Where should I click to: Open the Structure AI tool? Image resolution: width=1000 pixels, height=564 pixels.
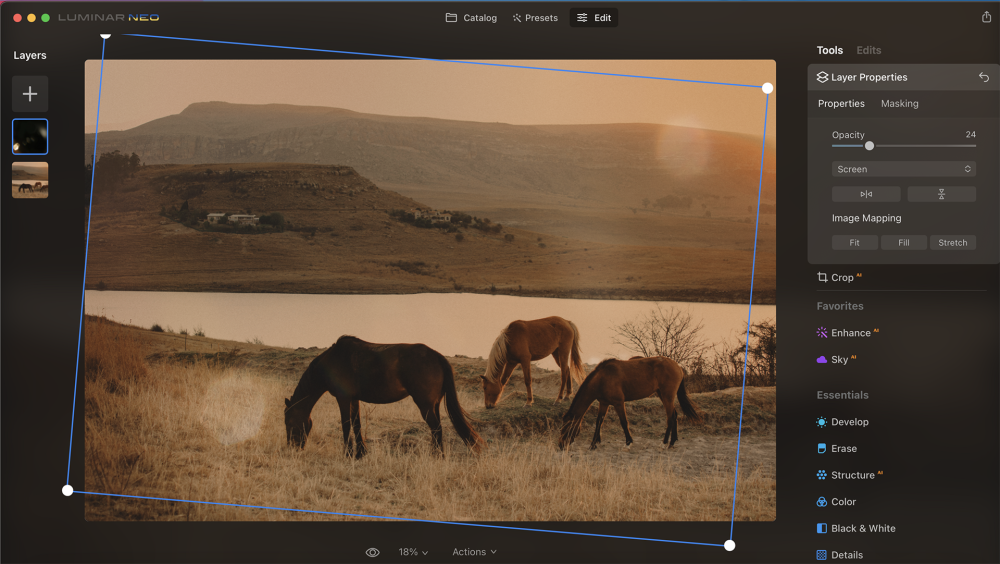850,475
